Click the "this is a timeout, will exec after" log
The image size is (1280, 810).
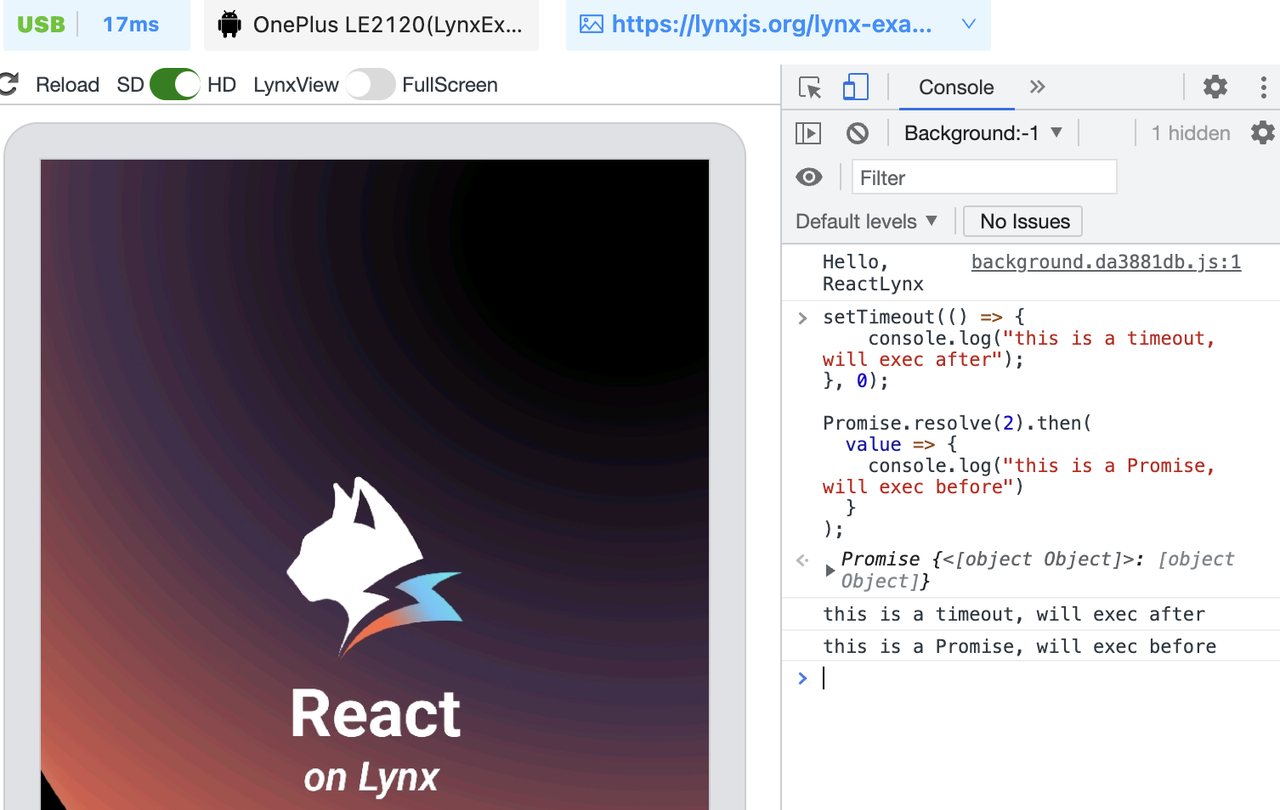(x=1014, y=614)
